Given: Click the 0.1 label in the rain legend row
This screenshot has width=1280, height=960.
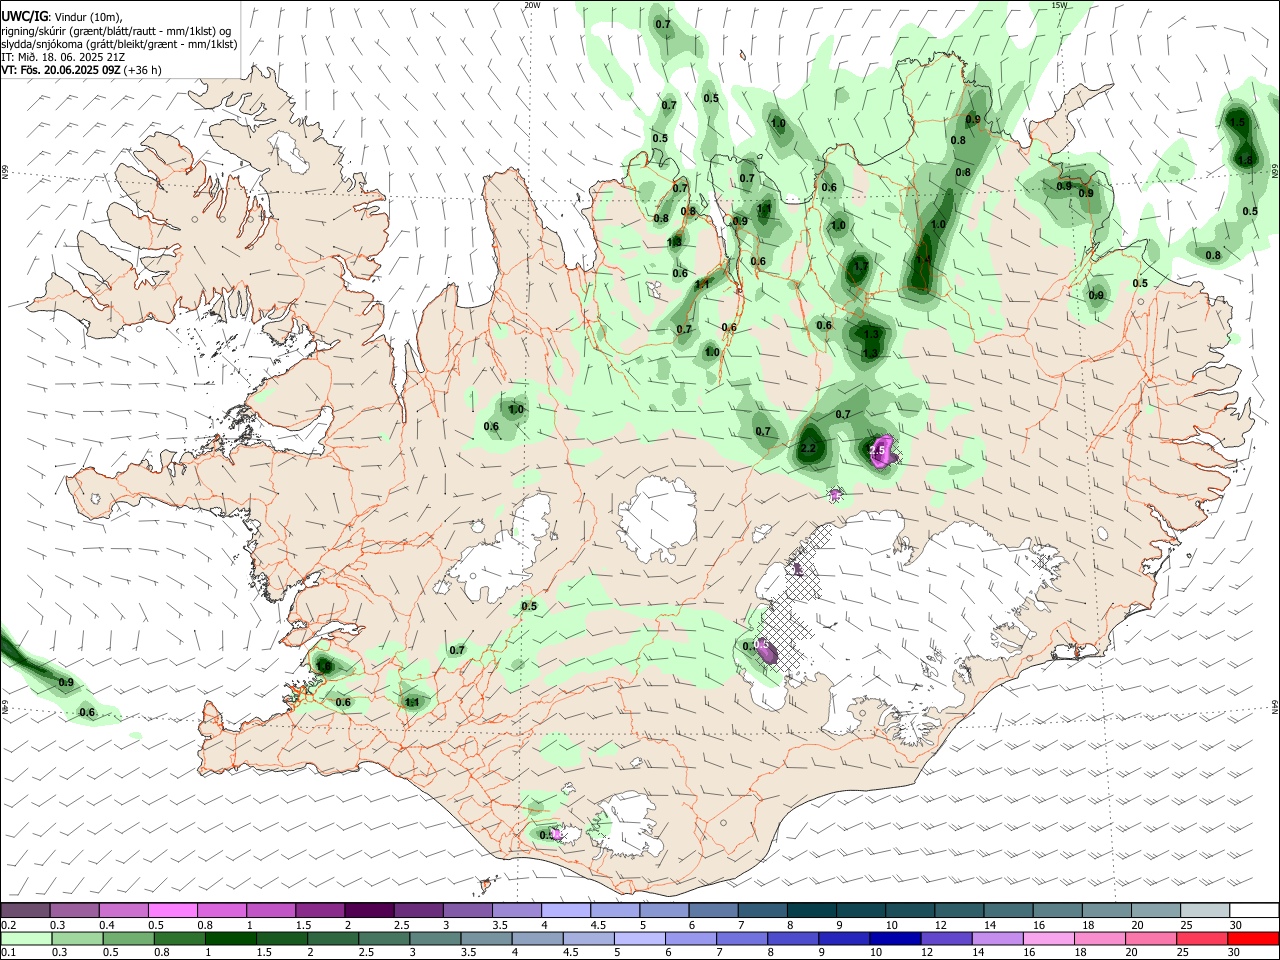Looking at the screenshot, I should coord(8,953).
